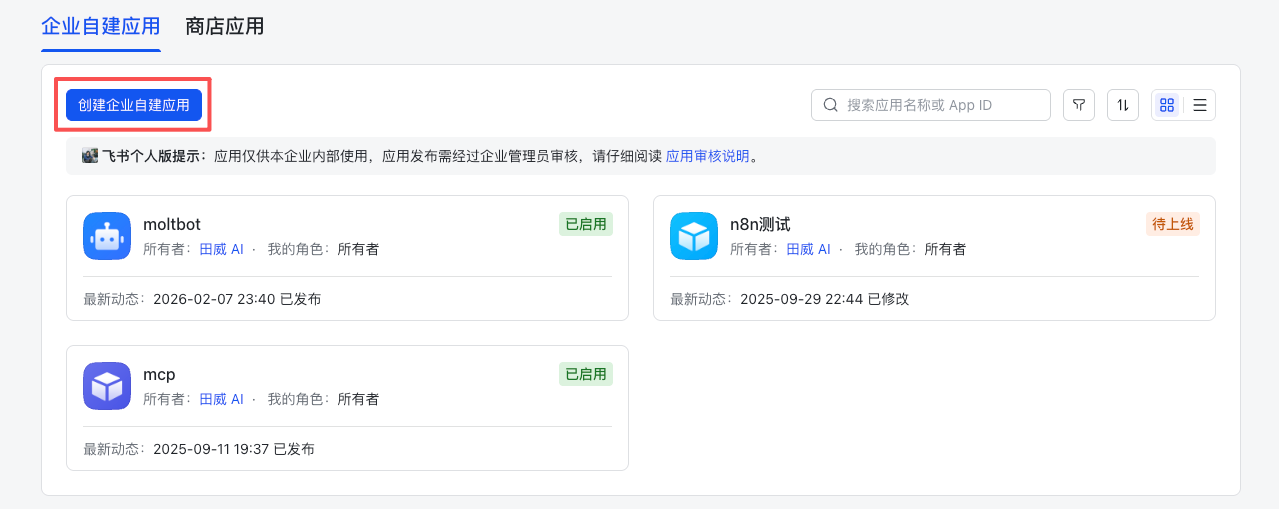Open the filter icon button
This screenshot has width=1279, height=509.
click(x=1079, y=105)
